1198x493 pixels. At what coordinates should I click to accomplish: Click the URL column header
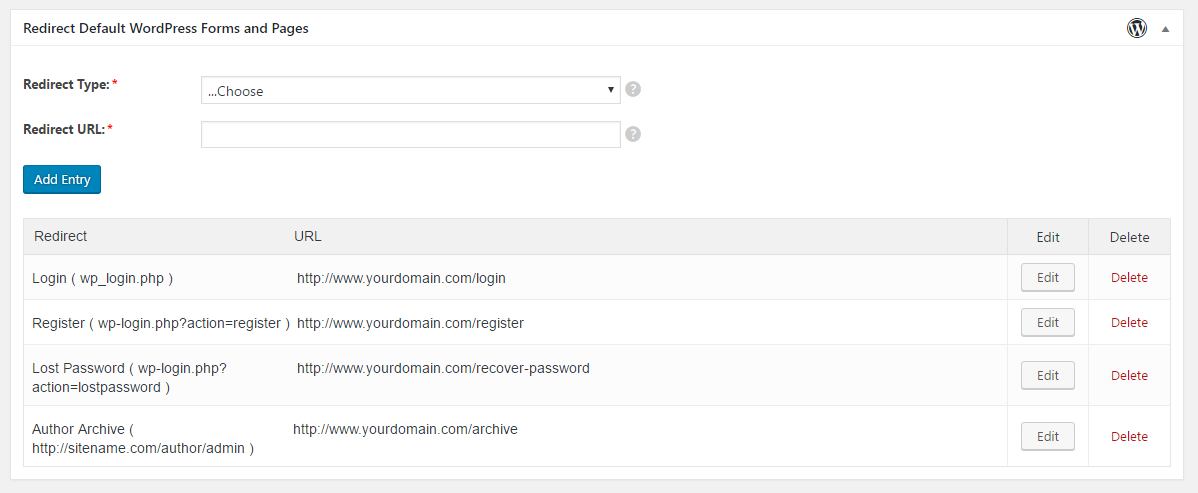[x=308, y=236]
